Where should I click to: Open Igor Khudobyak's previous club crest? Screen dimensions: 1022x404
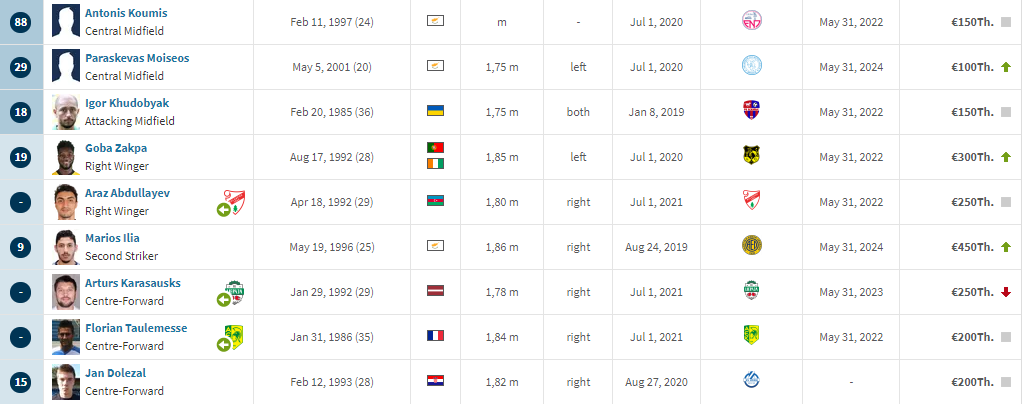752,110
